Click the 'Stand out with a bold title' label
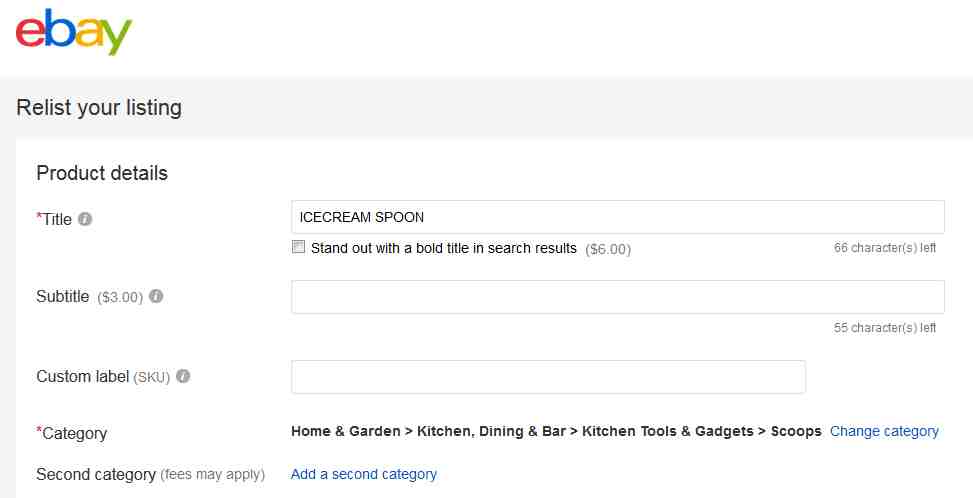Viewport: 973px width, 498px height. coord(444,249)
